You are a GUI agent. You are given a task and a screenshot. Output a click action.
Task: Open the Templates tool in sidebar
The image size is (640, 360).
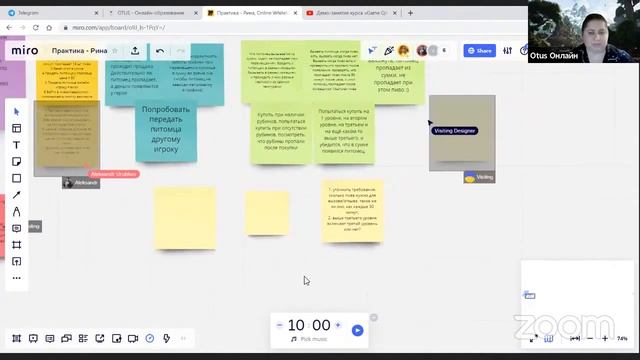coord(16,129)
